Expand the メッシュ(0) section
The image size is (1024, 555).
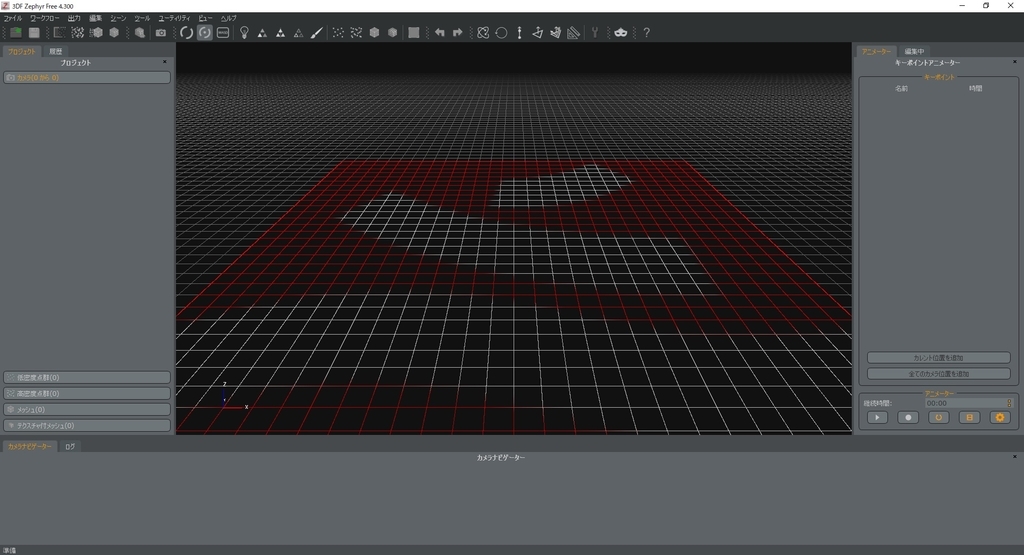(87, 409)
